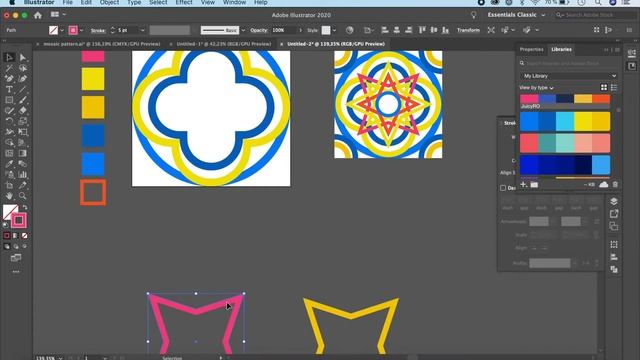640x360 pixels.
Task: Select the Scale tool
Action: click(x=23, y=121)
